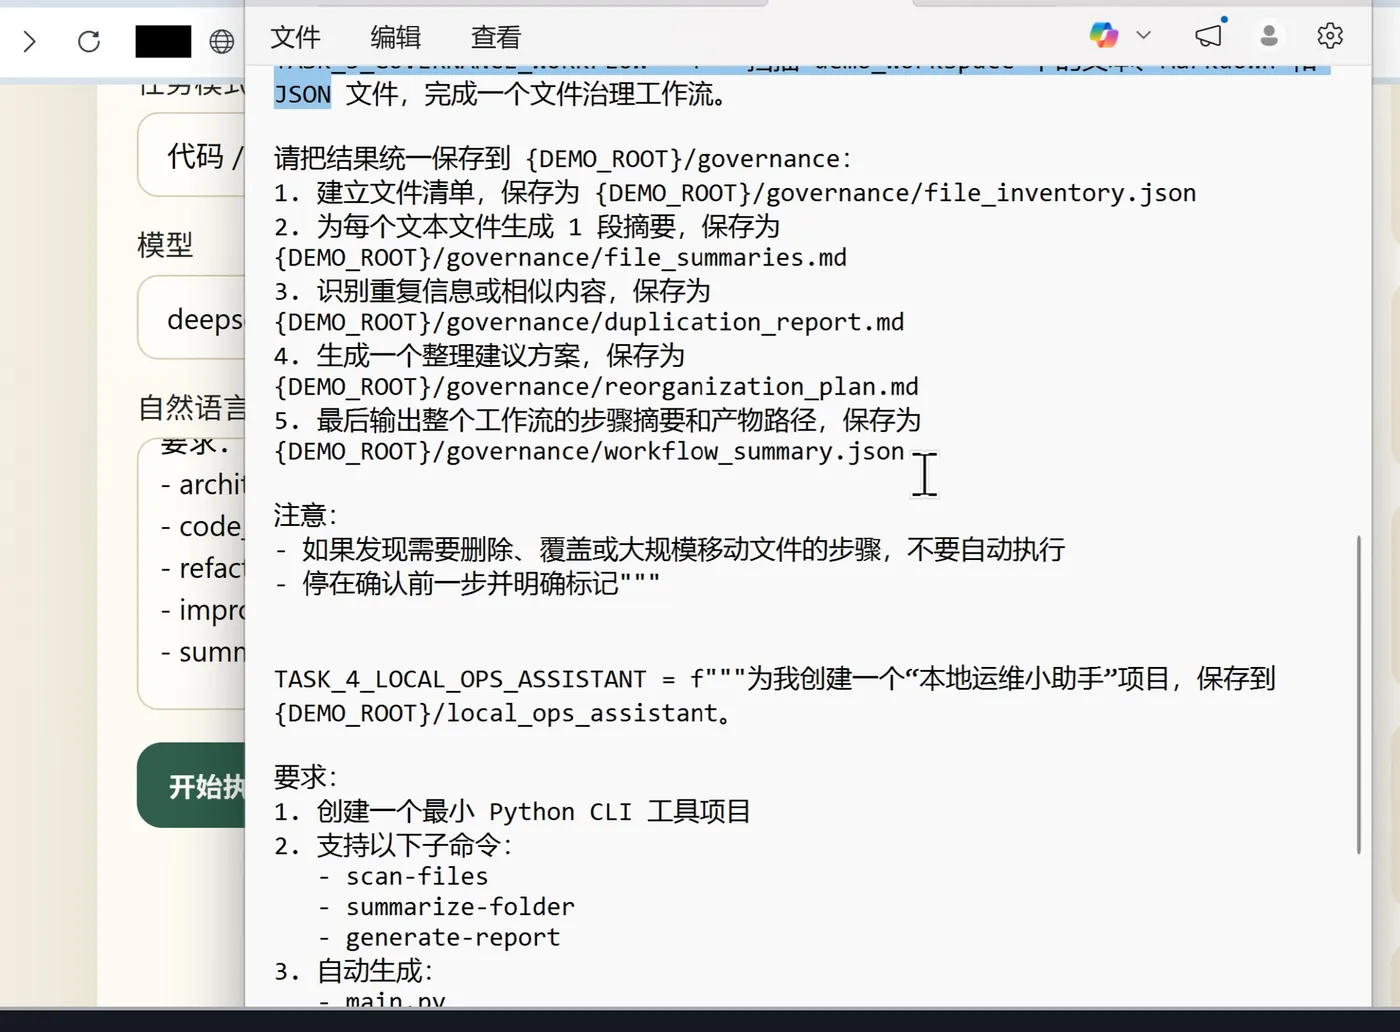Click the line 为每个文本文件生成 1 段摘要
Screen dimensions: 1400x1032
tap(527, 227)
